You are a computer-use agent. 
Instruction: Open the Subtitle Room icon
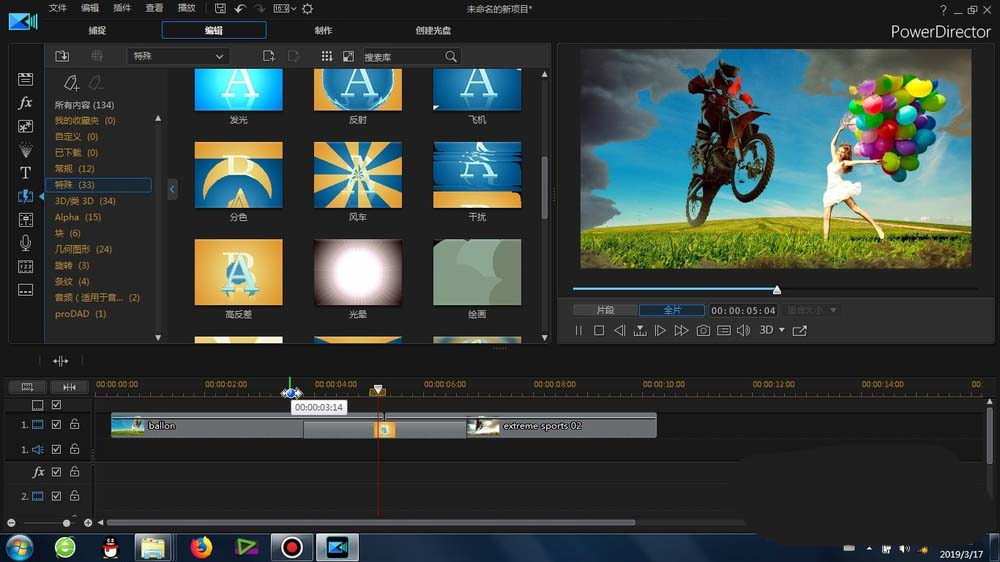[x=26, y=290]
